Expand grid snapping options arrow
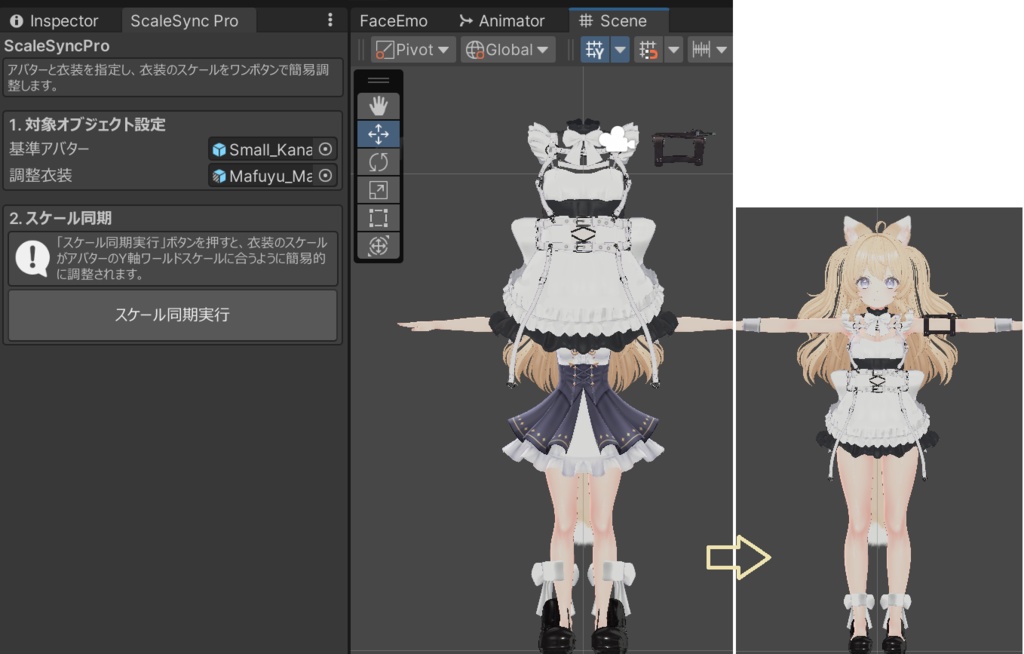Image resolution: width=1024 pixels, height=654 pixels. click(673, 50)
